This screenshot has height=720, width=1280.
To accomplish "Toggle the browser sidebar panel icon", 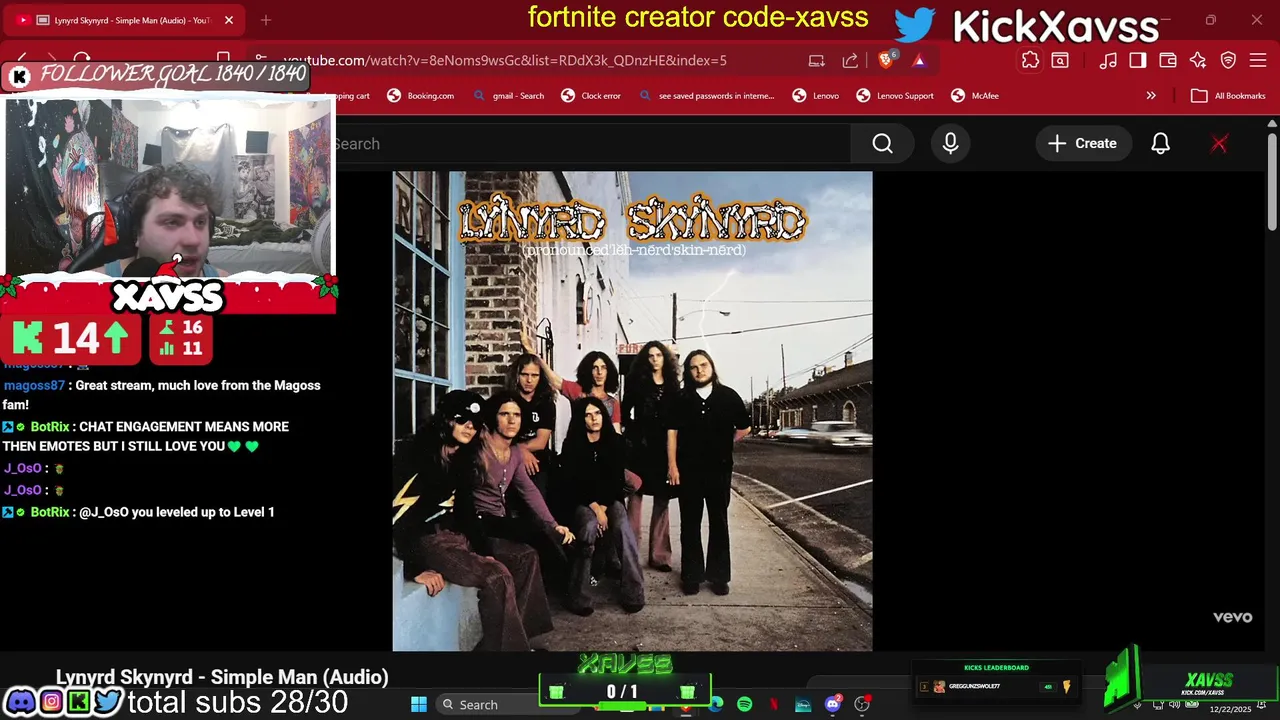I will 1138,60.
